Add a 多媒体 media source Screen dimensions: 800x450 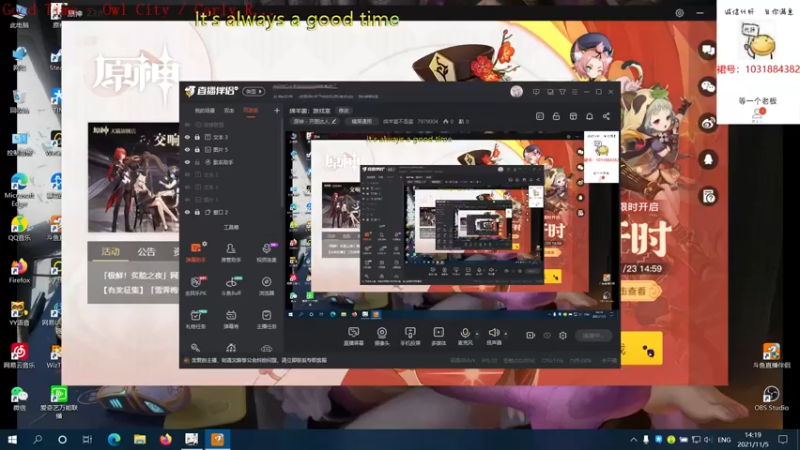pos(438,336)
